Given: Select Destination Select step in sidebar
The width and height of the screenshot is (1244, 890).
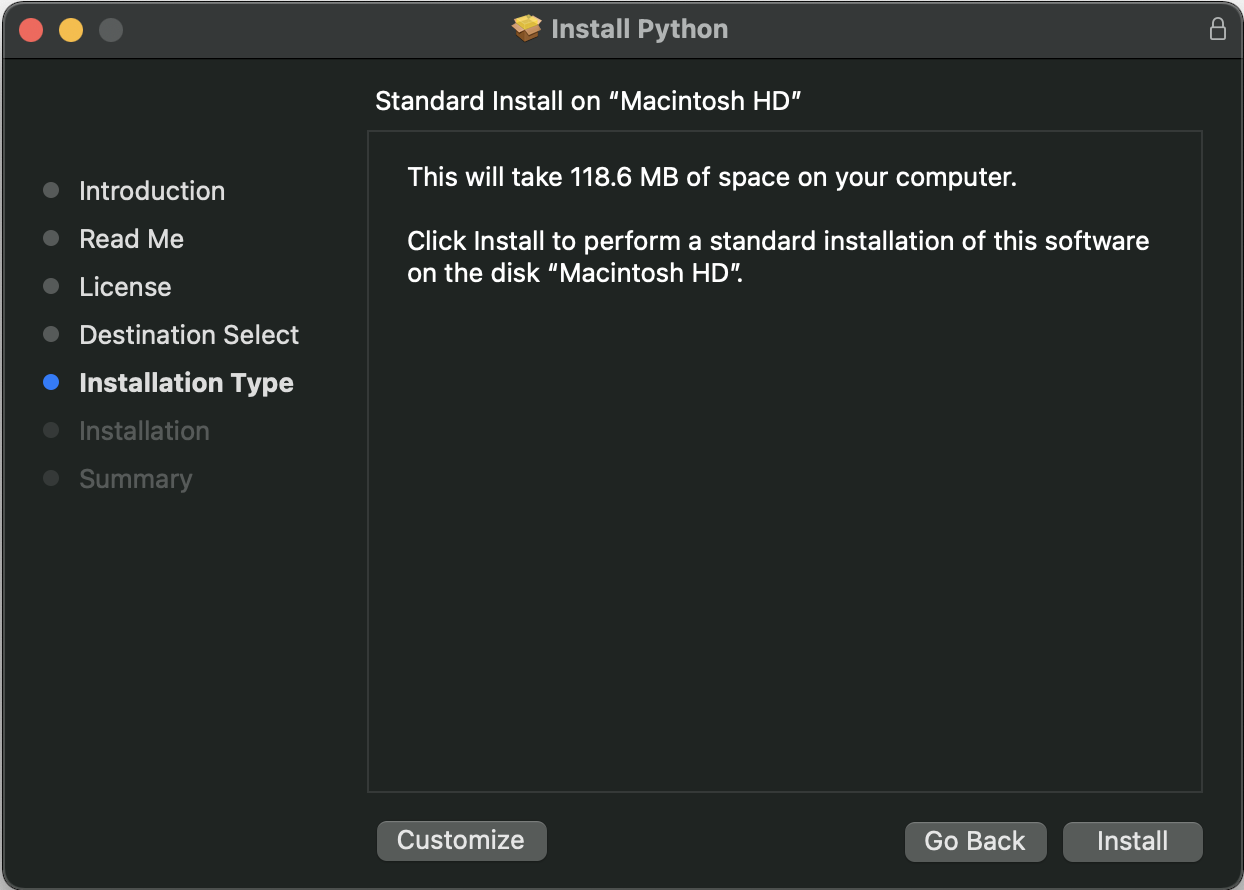Looking at the screenshot, I should 189,335.
